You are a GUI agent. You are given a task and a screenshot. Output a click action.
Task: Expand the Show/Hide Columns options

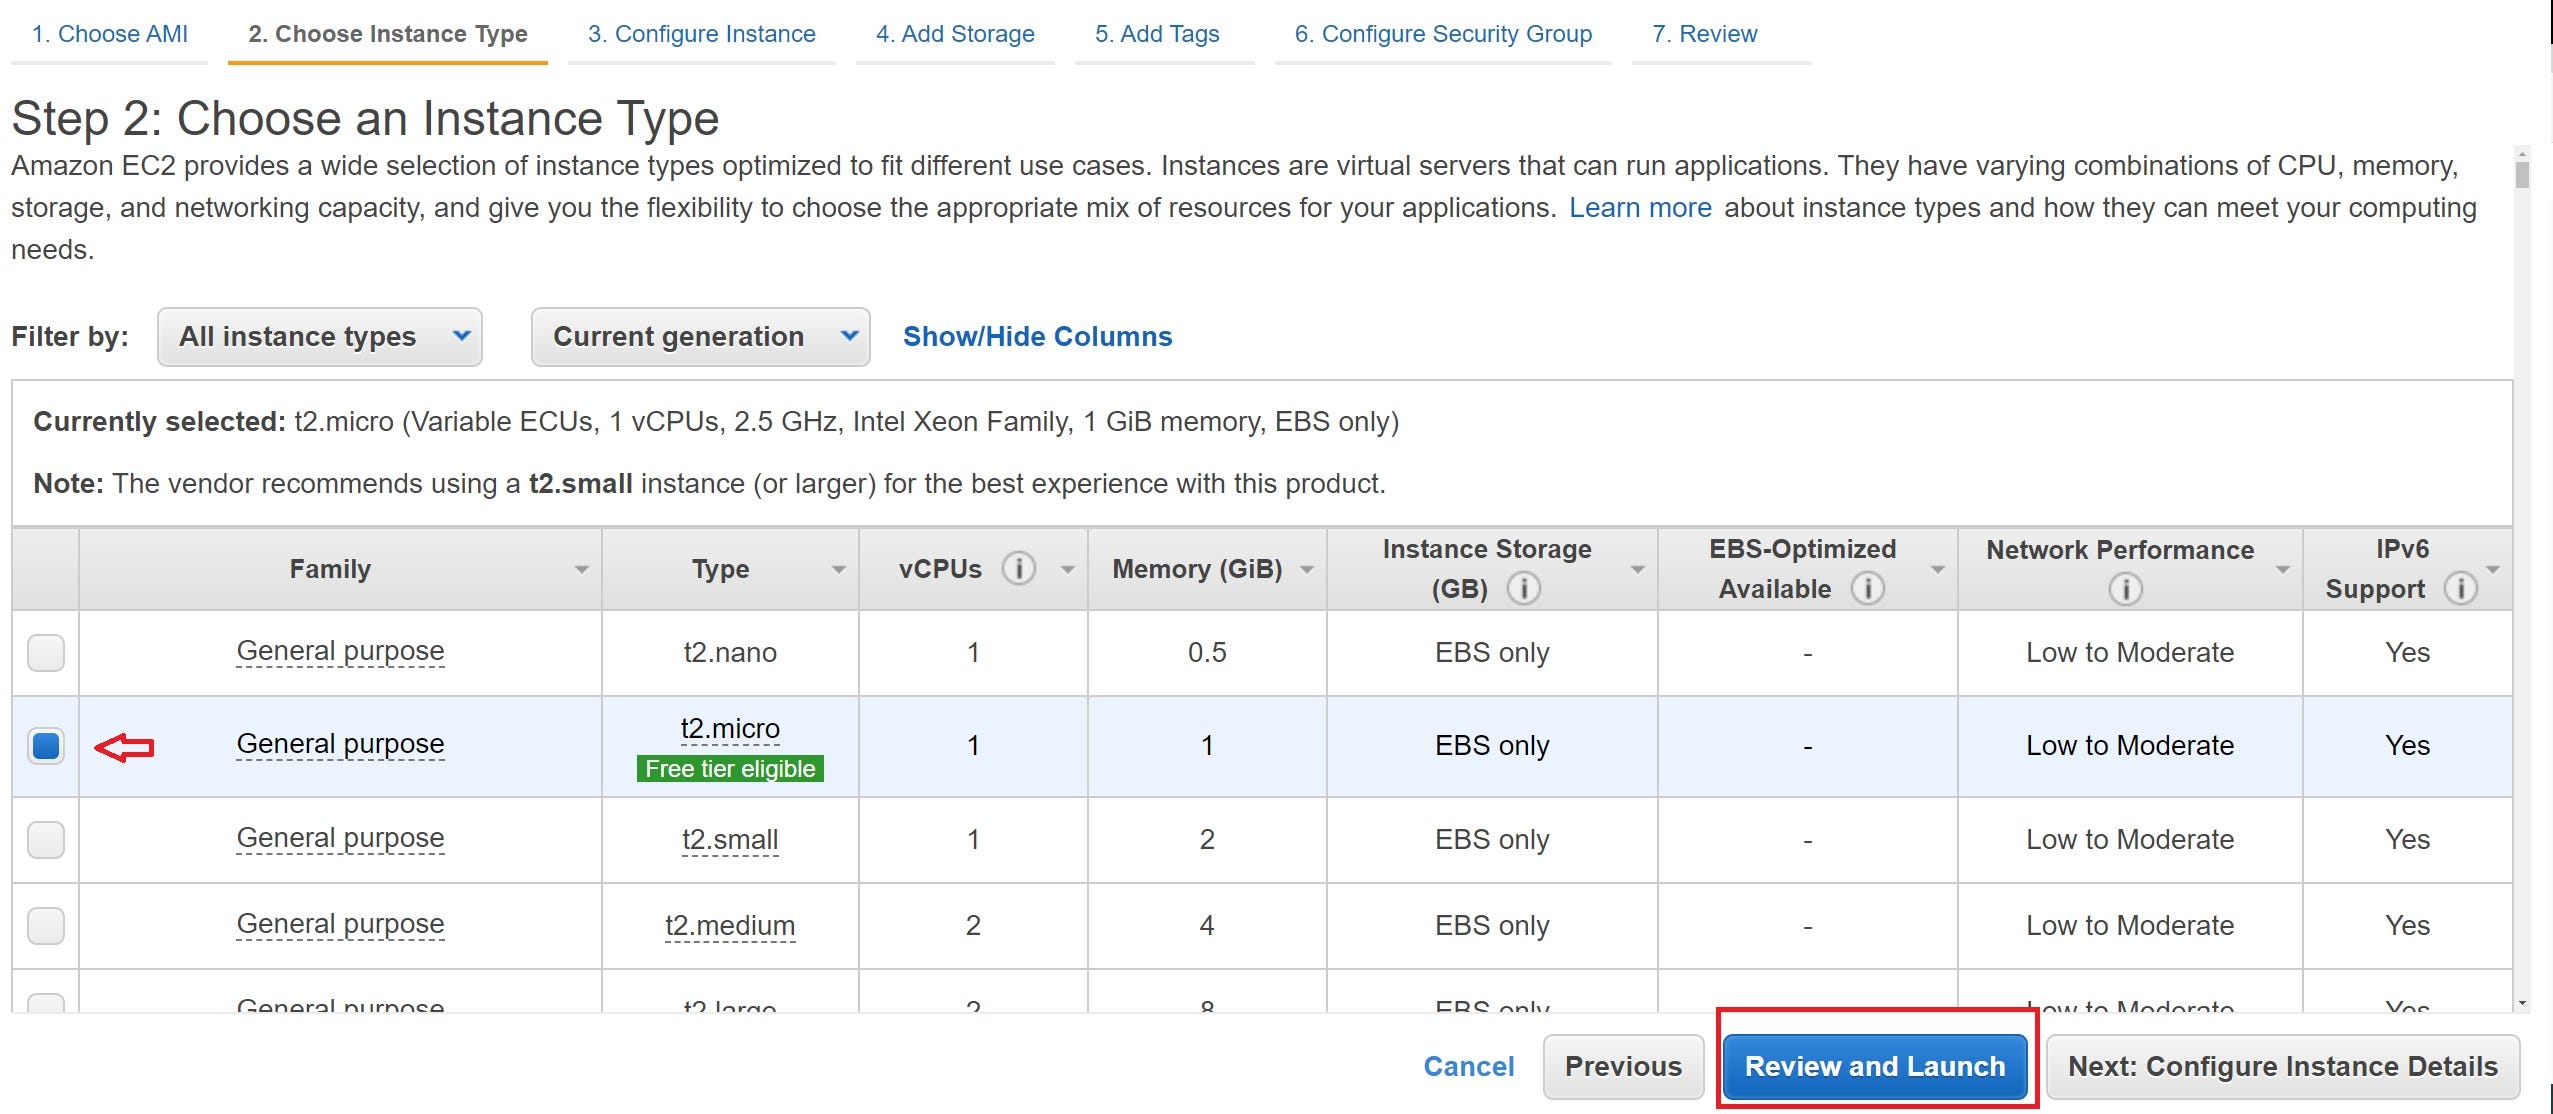click(1037, 337)
